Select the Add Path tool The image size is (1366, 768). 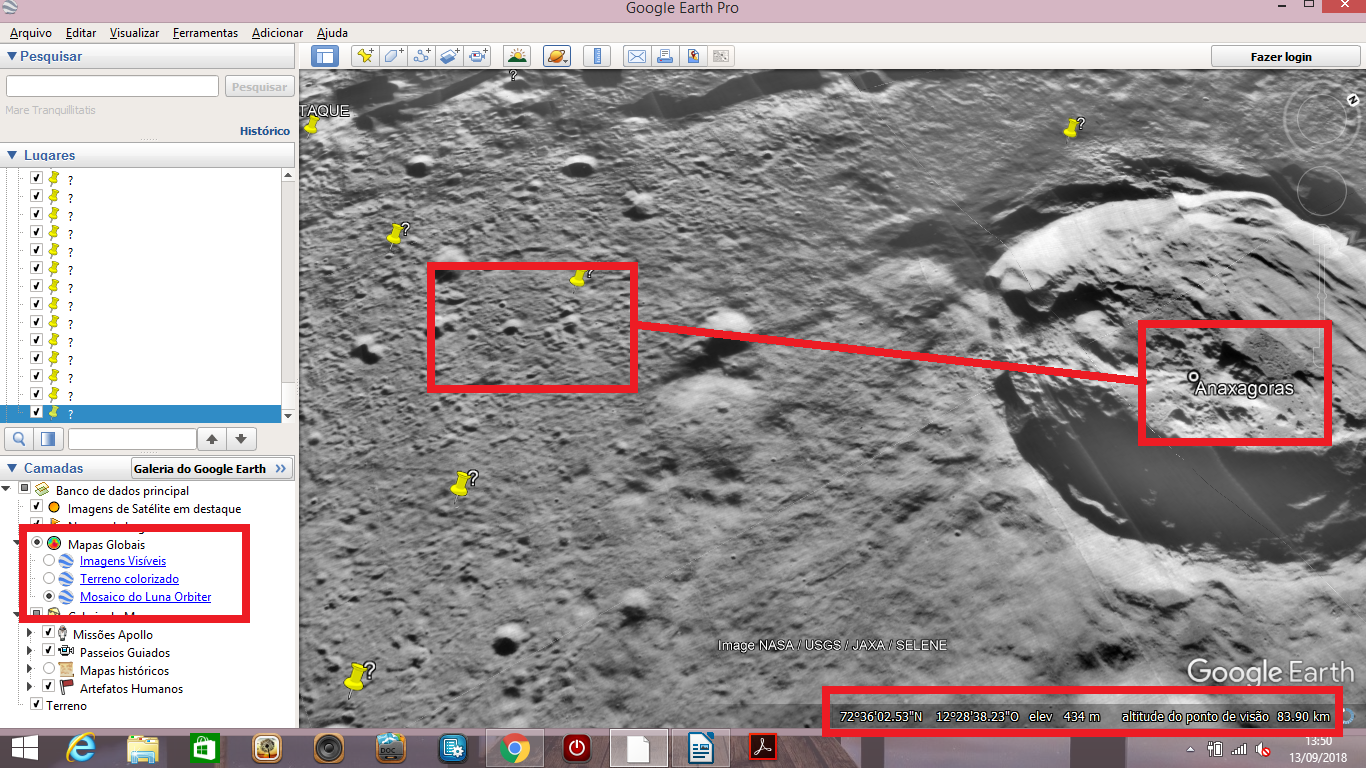[422, 56]
